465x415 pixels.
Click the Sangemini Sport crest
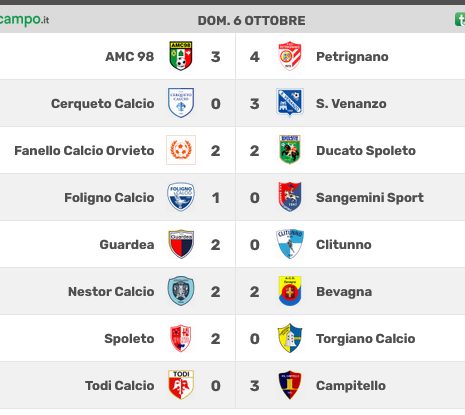pyautogui.click(x=290, y=197)
